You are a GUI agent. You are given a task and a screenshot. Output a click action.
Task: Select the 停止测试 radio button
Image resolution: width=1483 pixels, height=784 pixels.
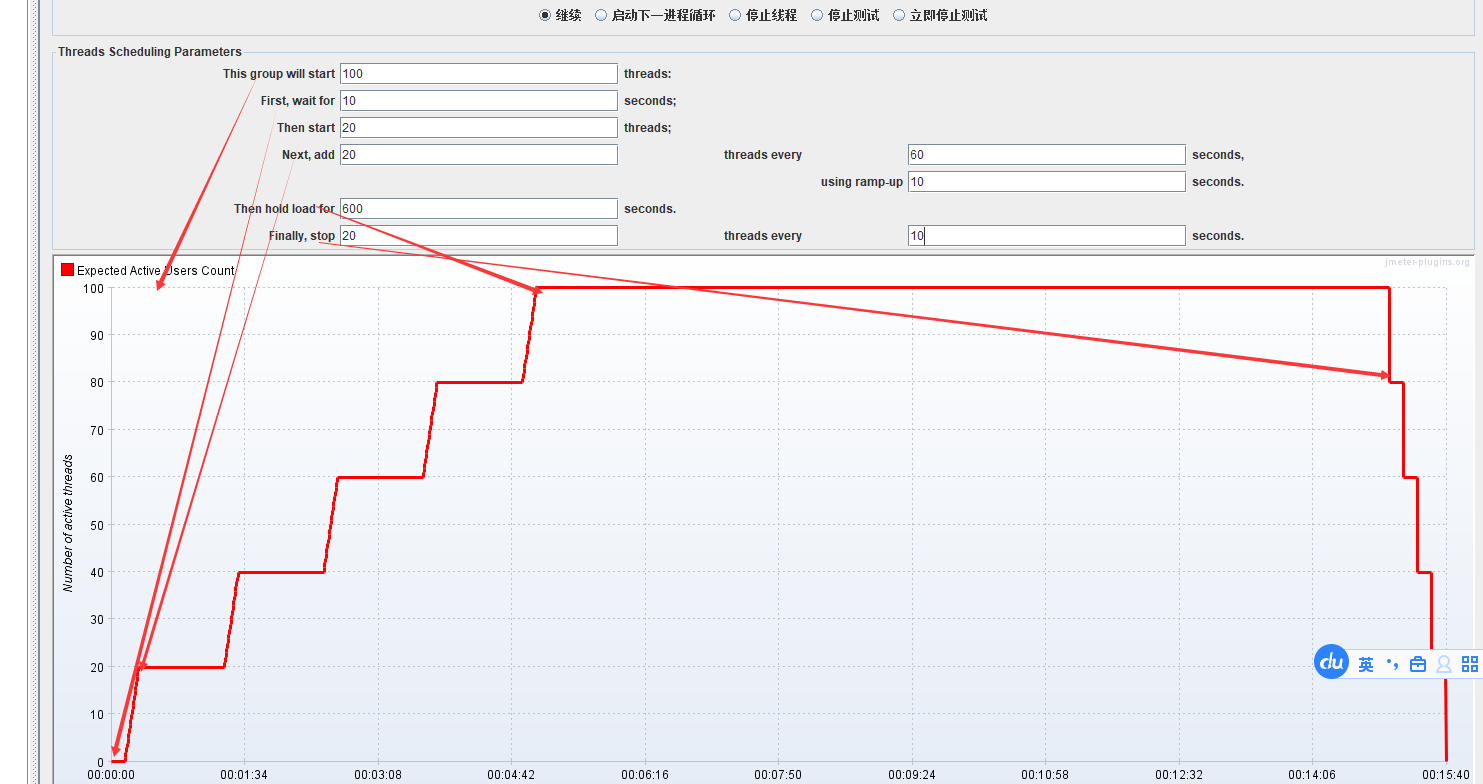817,16
